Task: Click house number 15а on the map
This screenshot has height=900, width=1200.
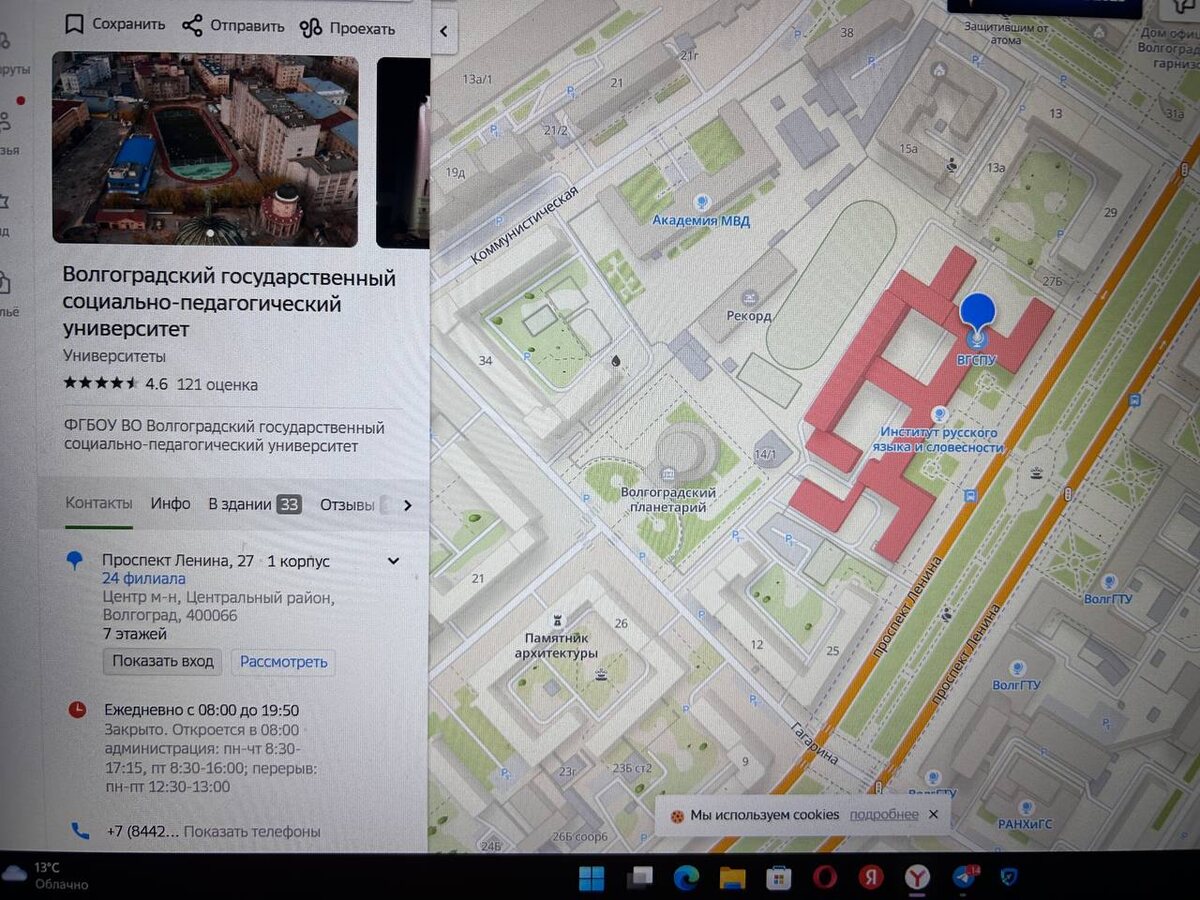Action: pos(908,148)
